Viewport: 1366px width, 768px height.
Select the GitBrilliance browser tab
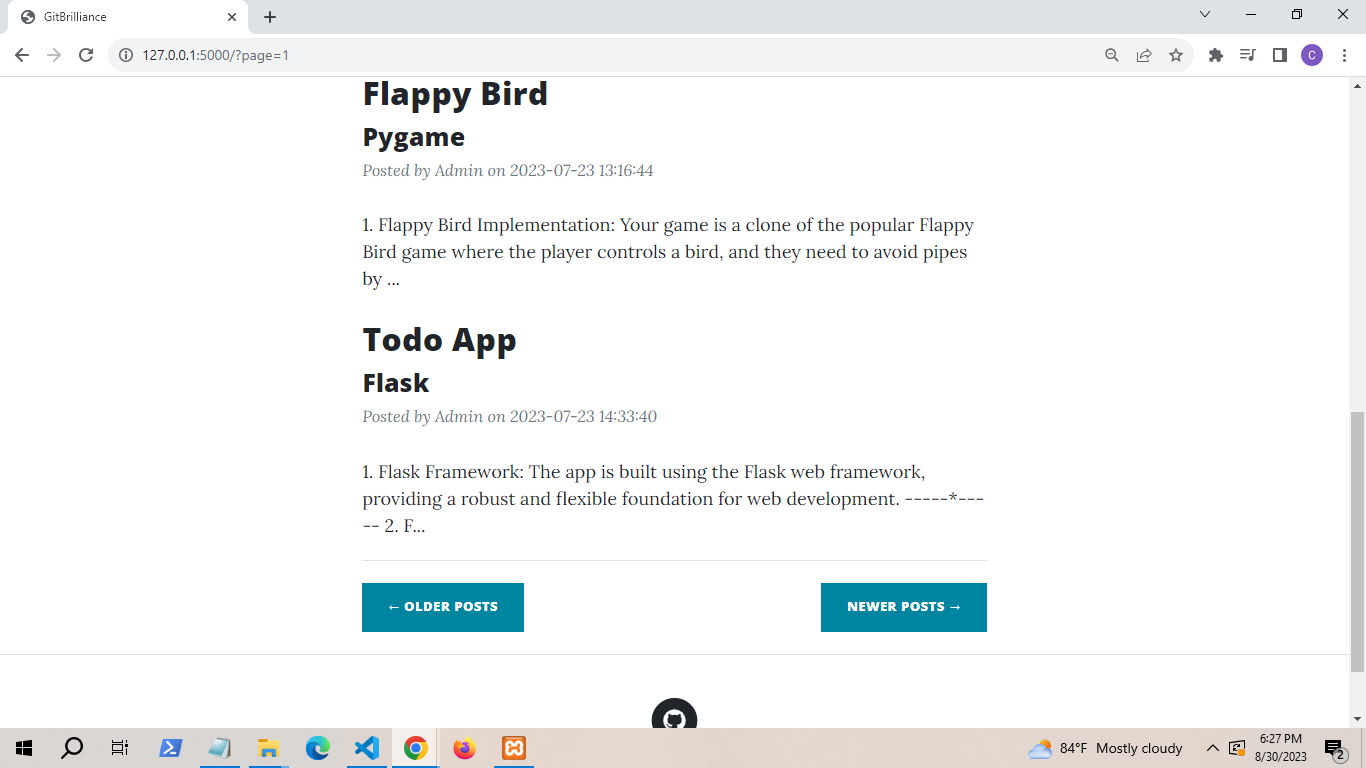130,16
